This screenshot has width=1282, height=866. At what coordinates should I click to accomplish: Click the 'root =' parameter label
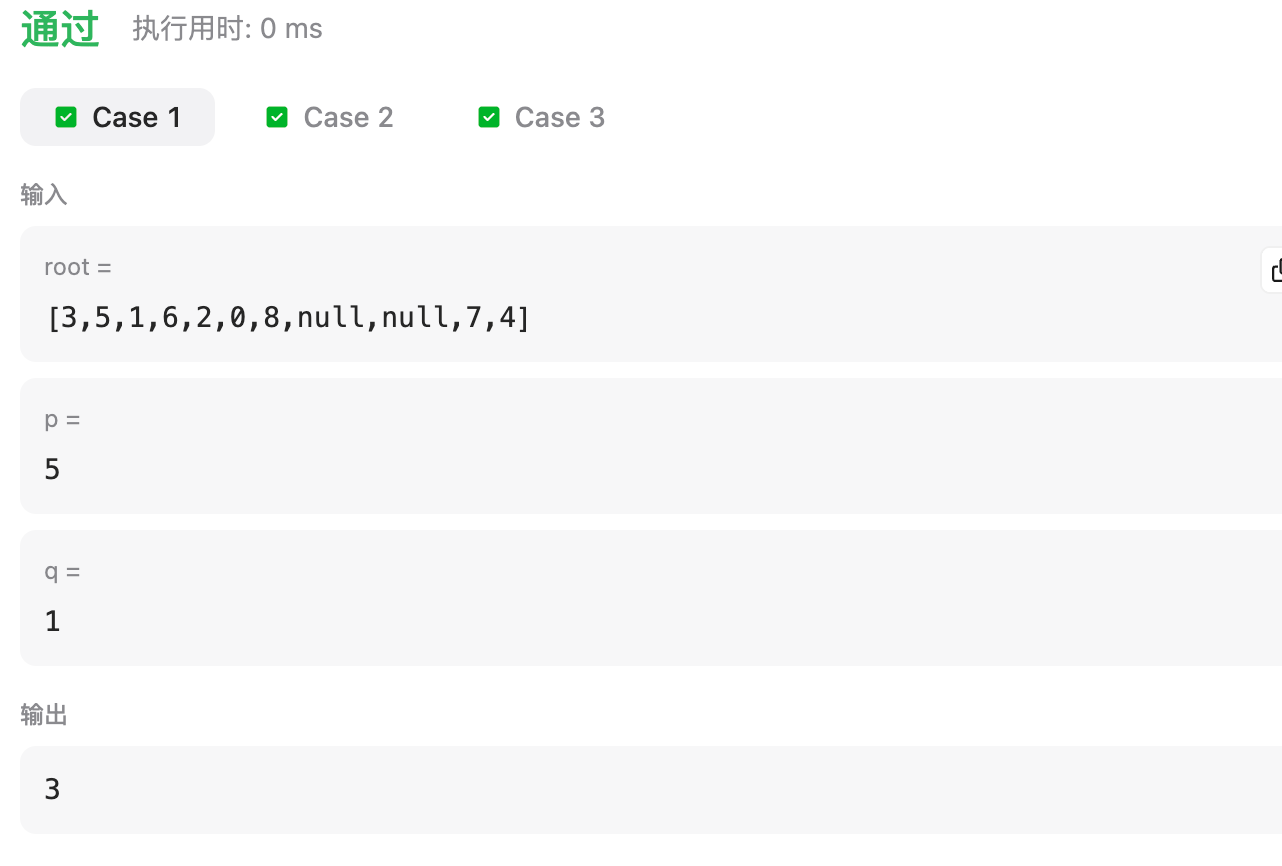tap(78, 267)
